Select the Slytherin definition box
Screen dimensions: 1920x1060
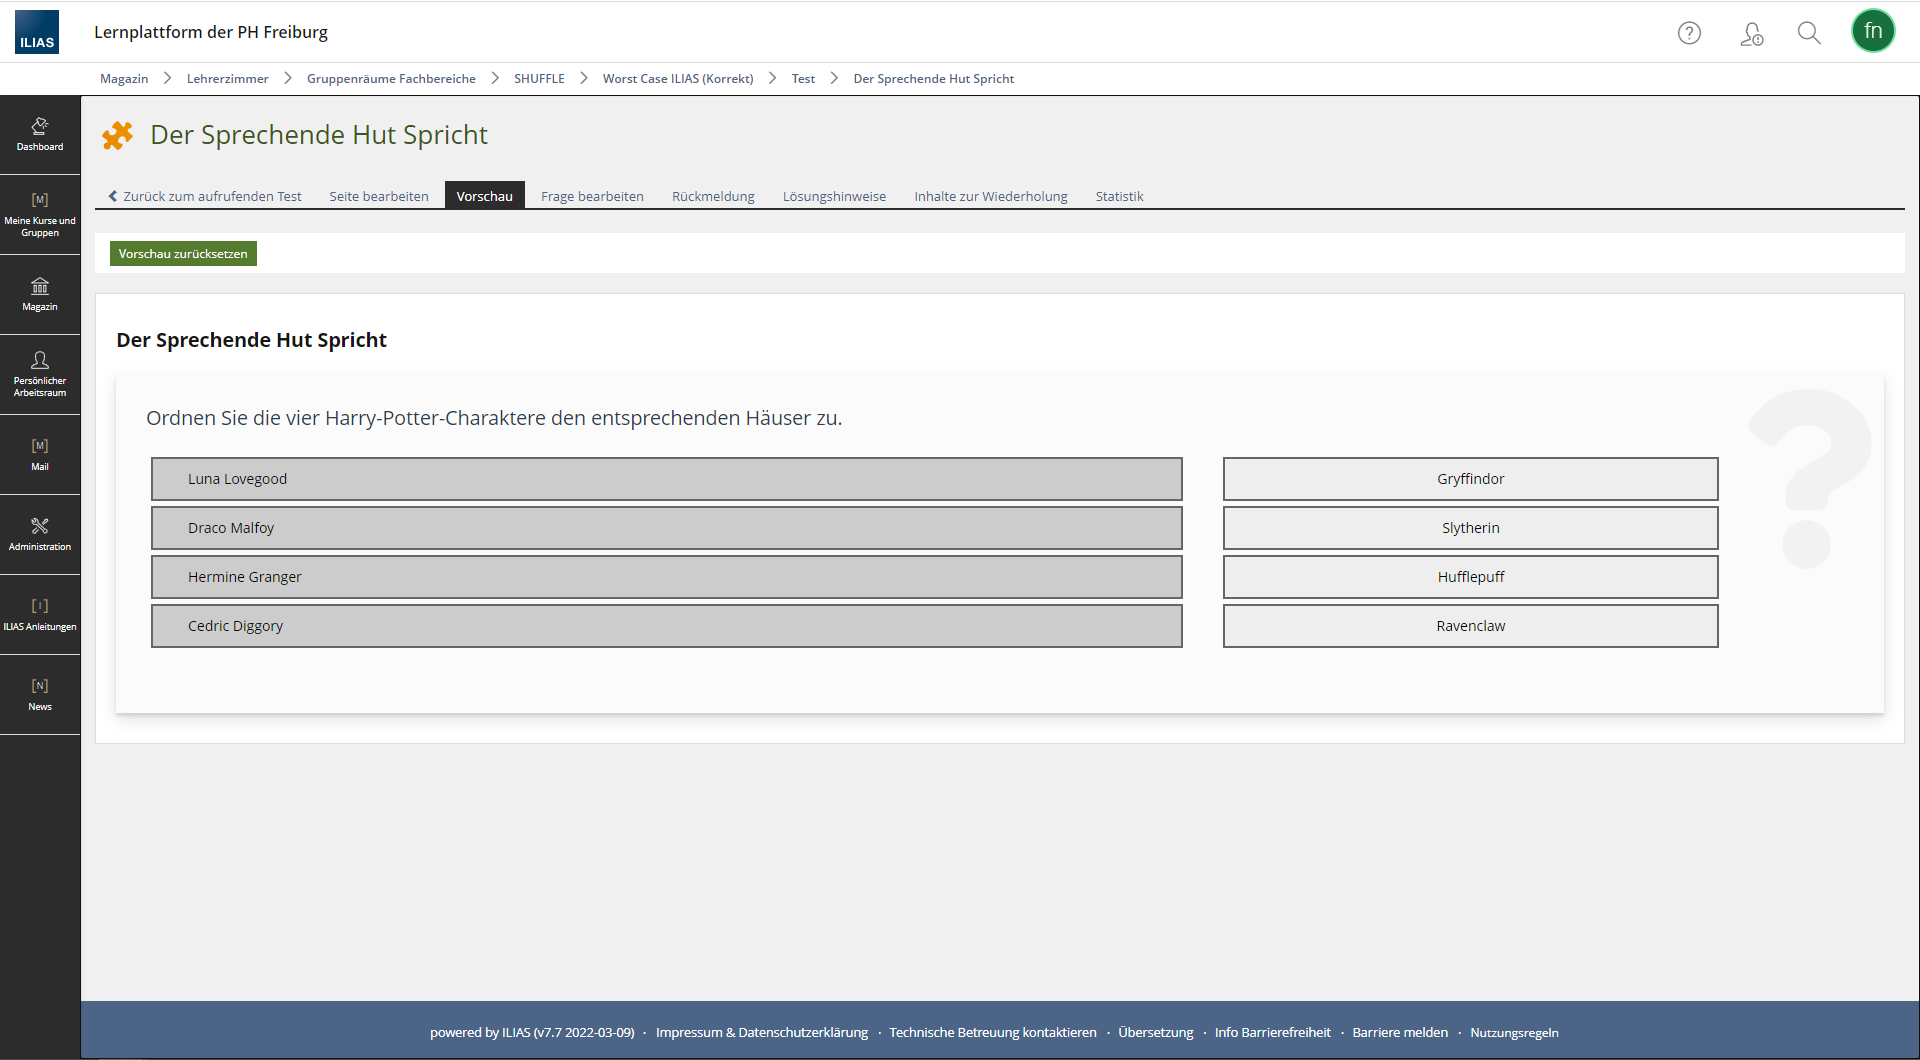pyautogui.click(x=1470, y=528)
